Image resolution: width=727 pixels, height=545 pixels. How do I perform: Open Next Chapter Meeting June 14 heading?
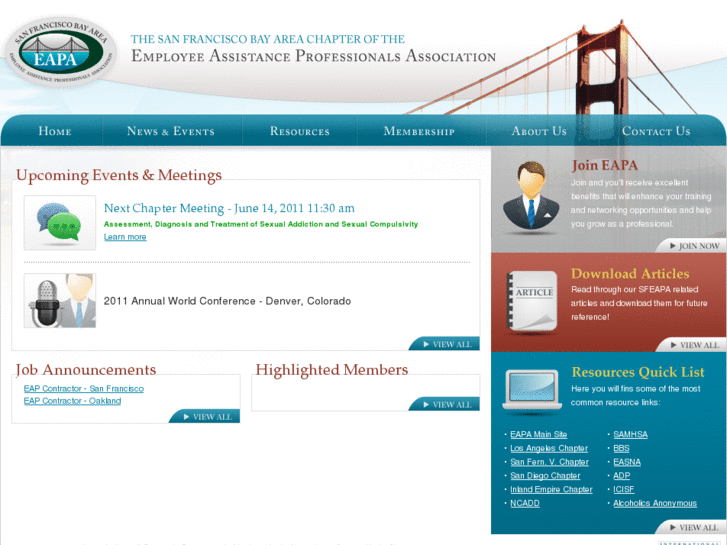[x=229, y=208]
